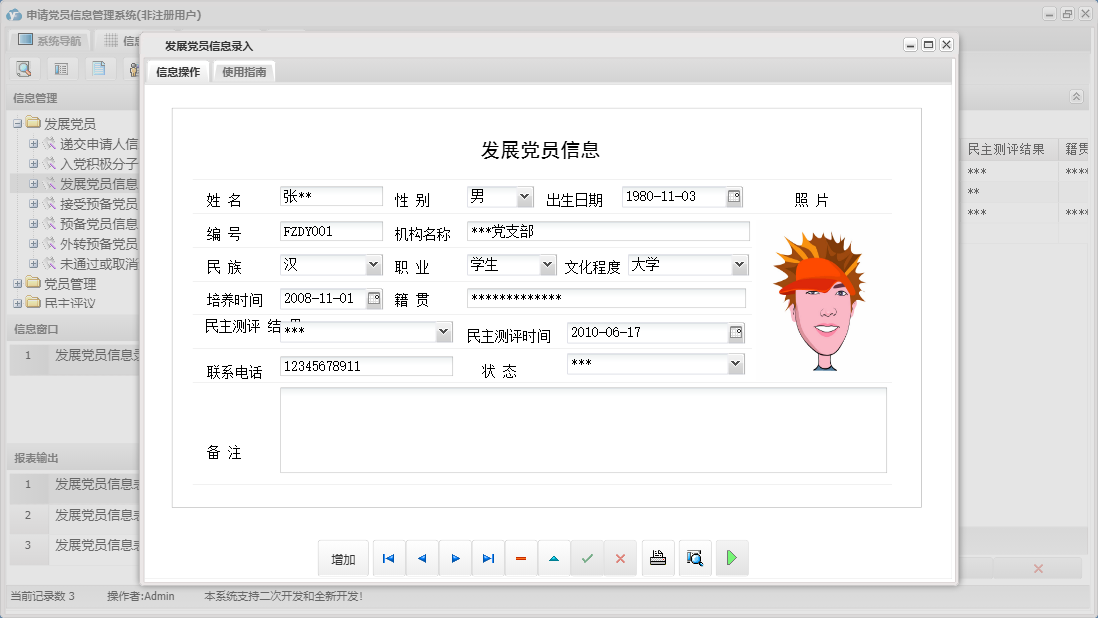The image size is (1098, 618).
Task: Go to the previous record
Action: point(421,558)
